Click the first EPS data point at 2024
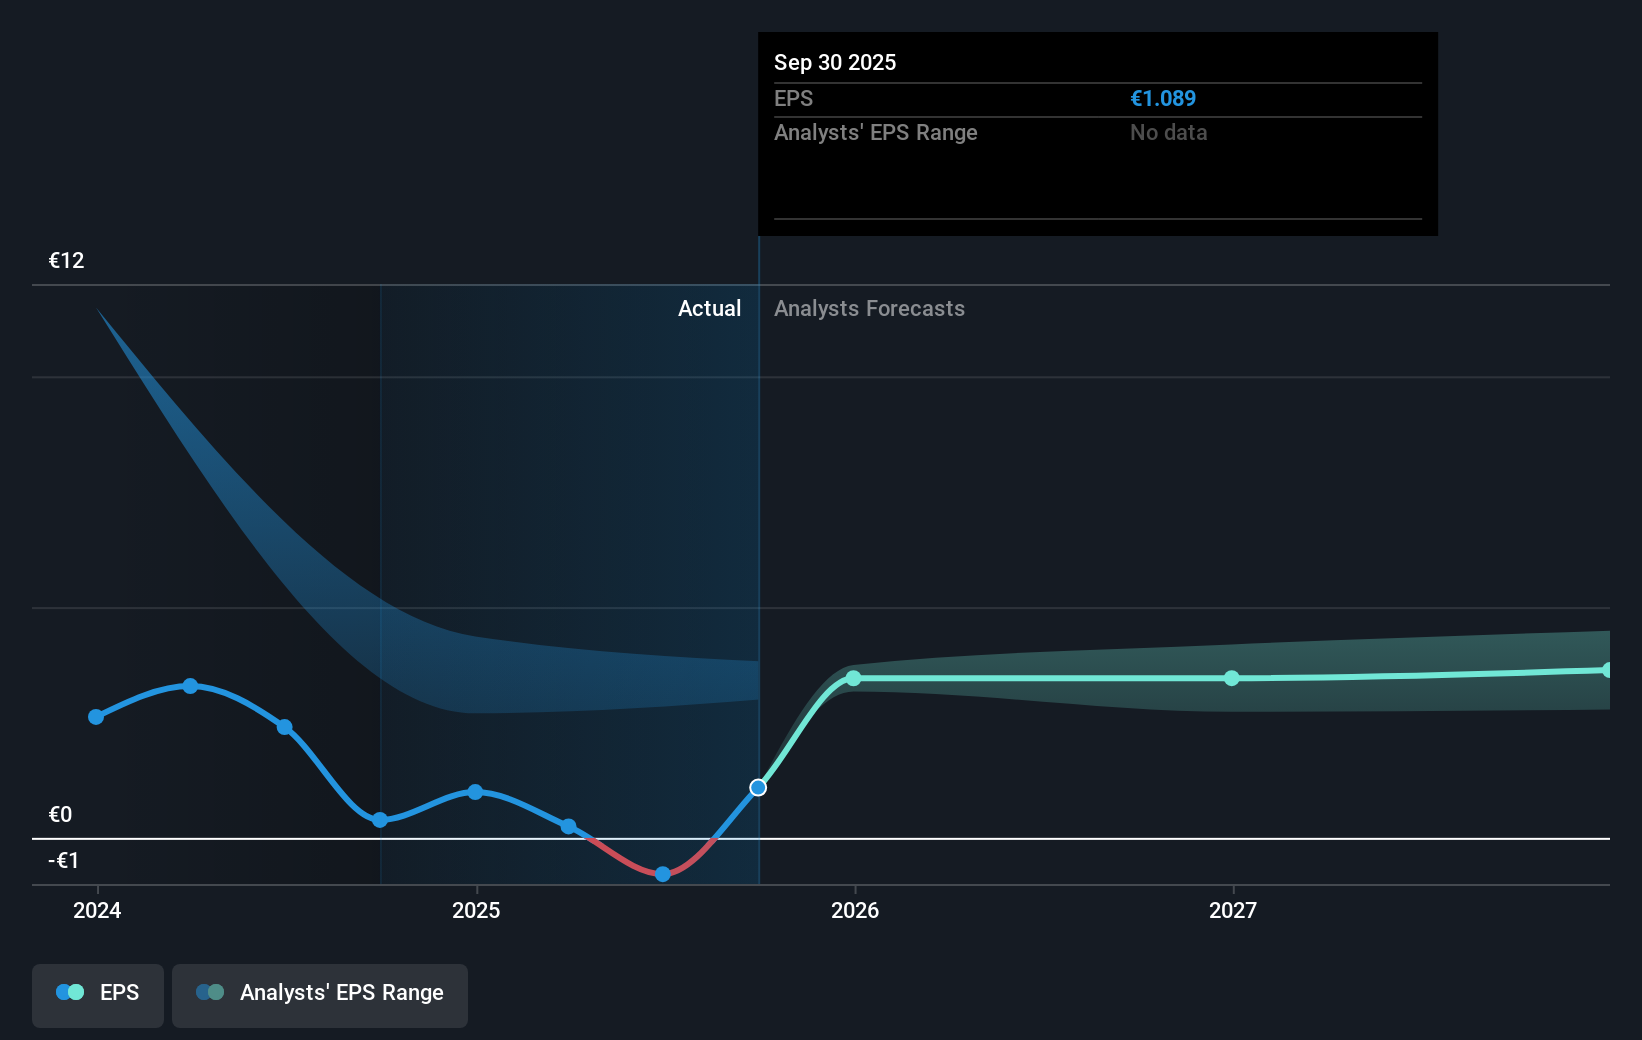1642x1040 pixels. click(x=96, y=717)
